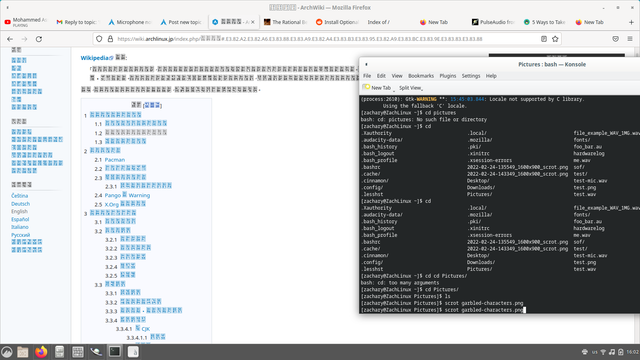Expand the Split View dropdown in Konsole
The image size is (640, 360).
411,88
